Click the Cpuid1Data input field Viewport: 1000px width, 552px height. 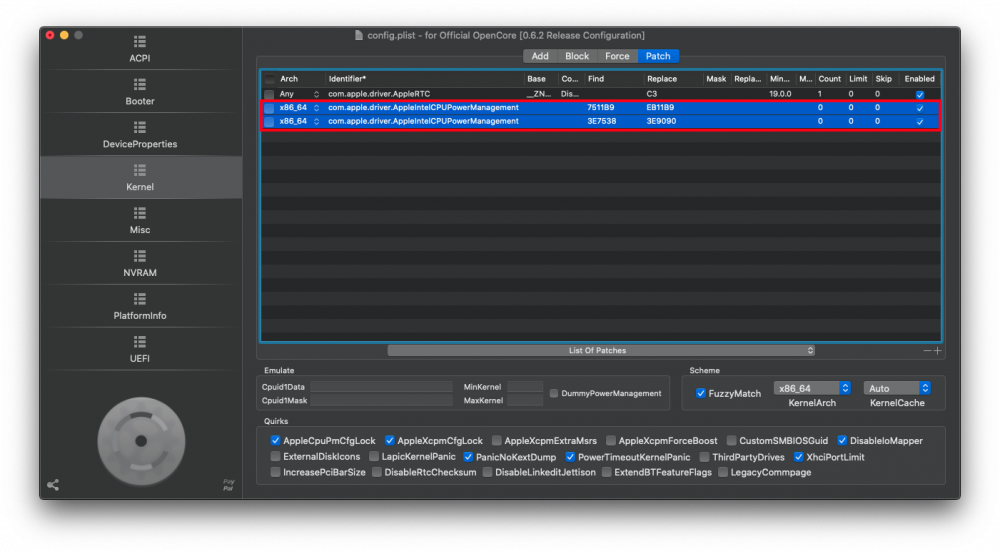(x=381, y=387)
